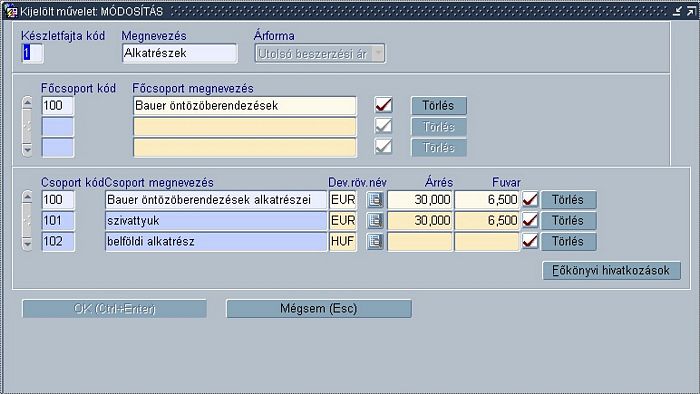700x394 pixels.
Task: Delete group 102 using Törlés button
Action: click(568, 241)
